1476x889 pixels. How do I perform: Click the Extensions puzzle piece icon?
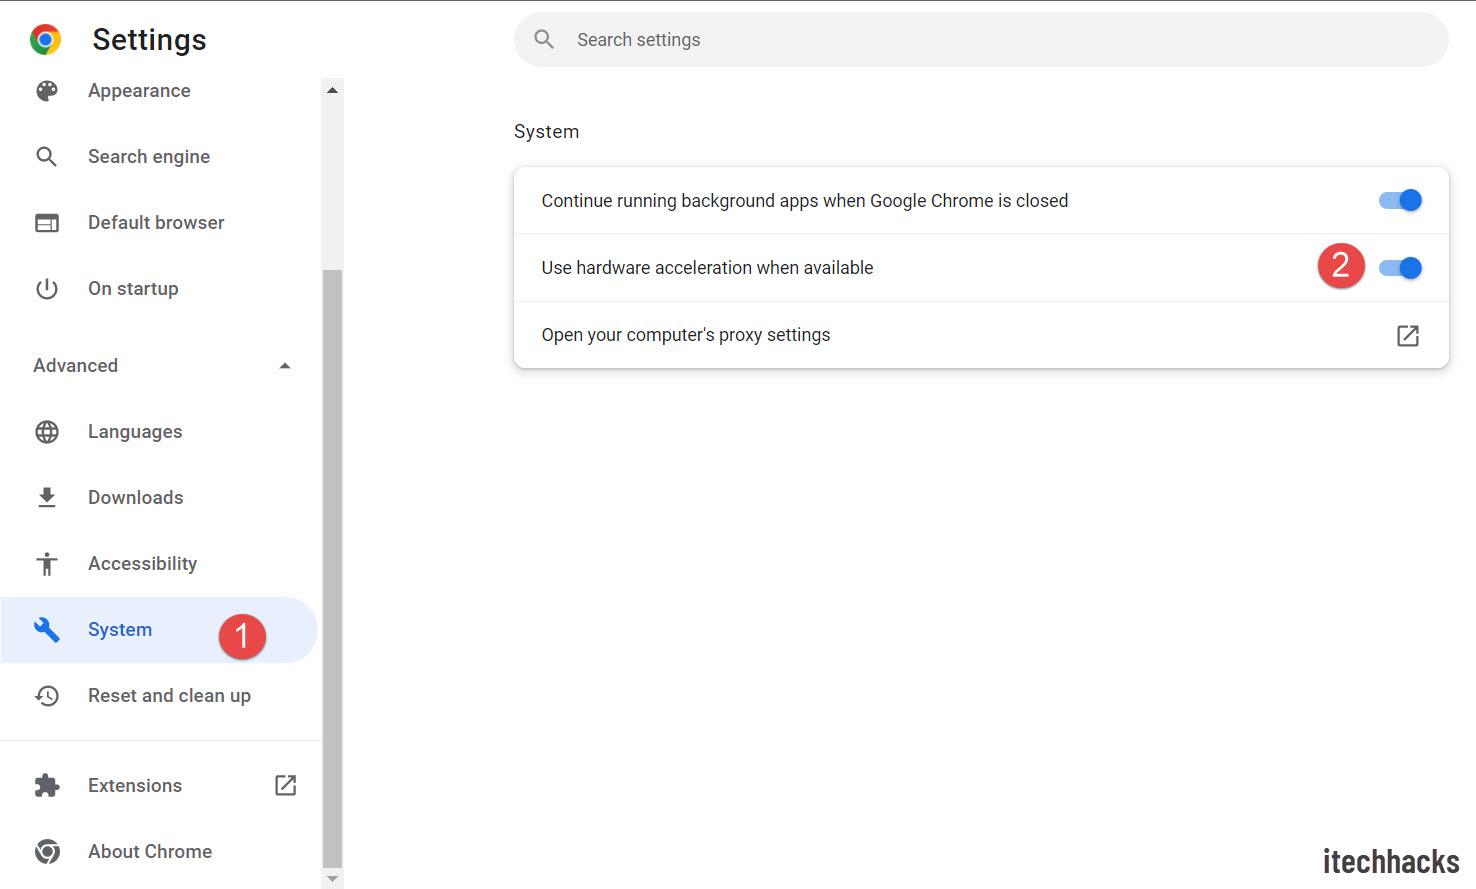click(x=47, y=786)
